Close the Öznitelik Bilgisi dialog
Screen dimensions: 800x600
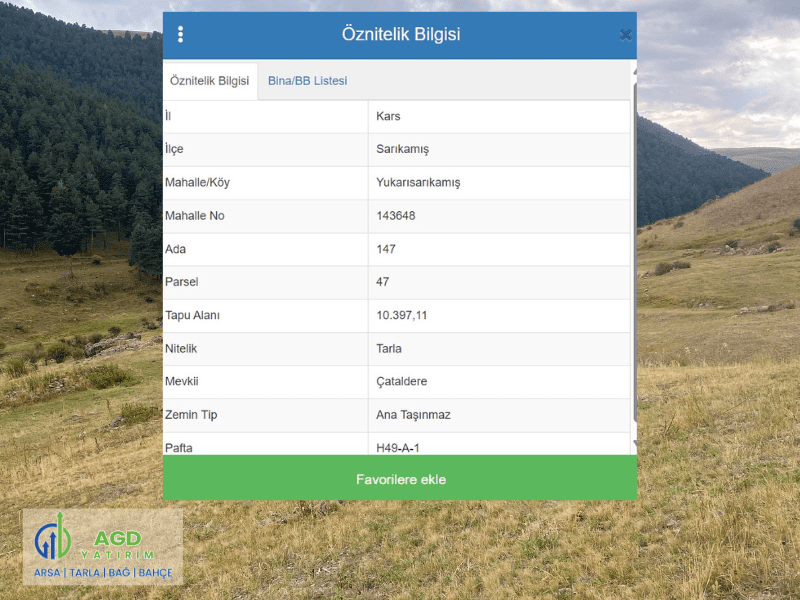coord(625,35)
